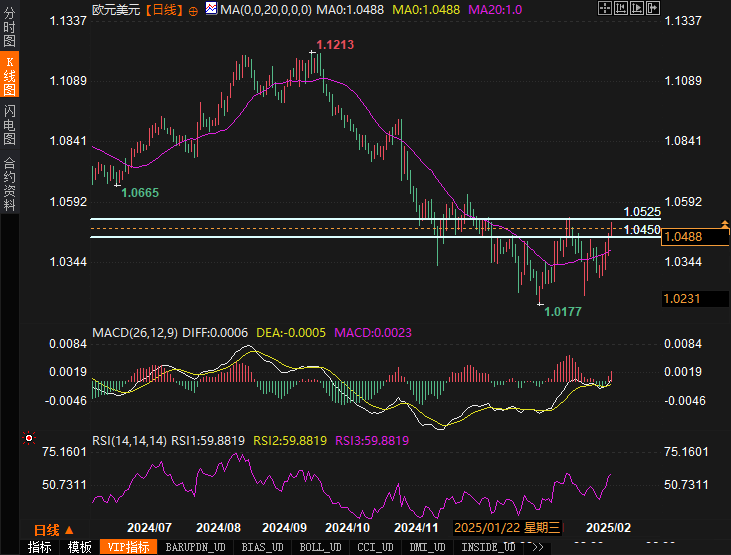The width and height of the screenshot is (731, 555).
Task: Click the VIP指标 tab
Action: (129, 547)
